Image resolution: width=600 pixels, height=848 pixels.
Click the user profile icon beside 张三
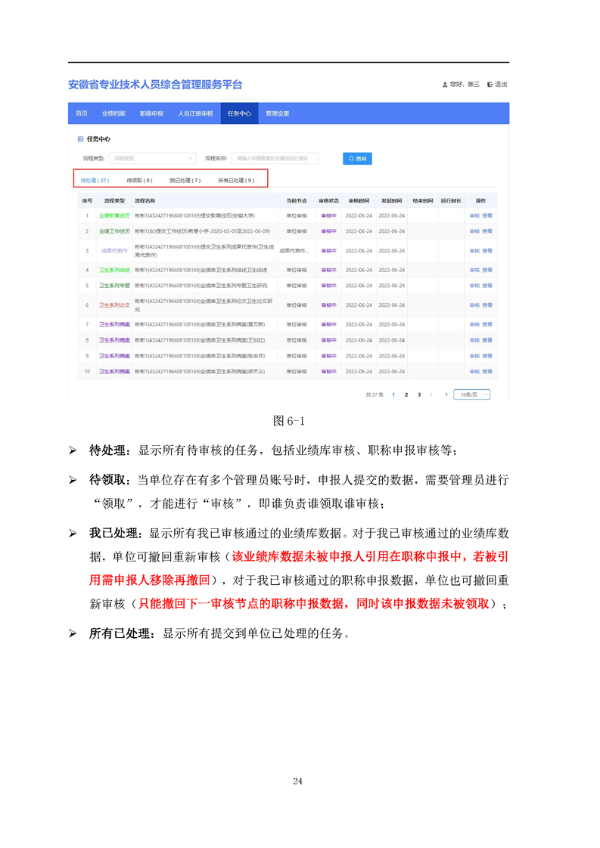pyautogui.click(x=444, y=84)
